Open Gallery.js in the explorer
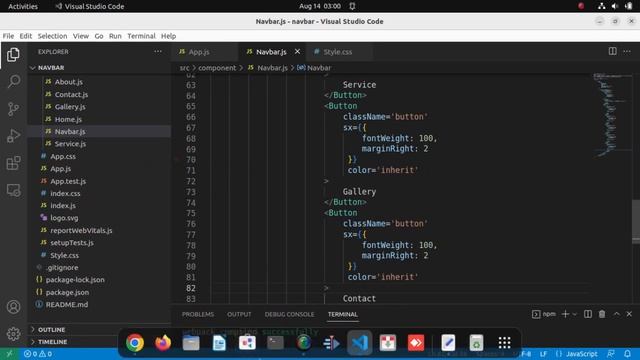640x360 pixels. pos(70,107)
